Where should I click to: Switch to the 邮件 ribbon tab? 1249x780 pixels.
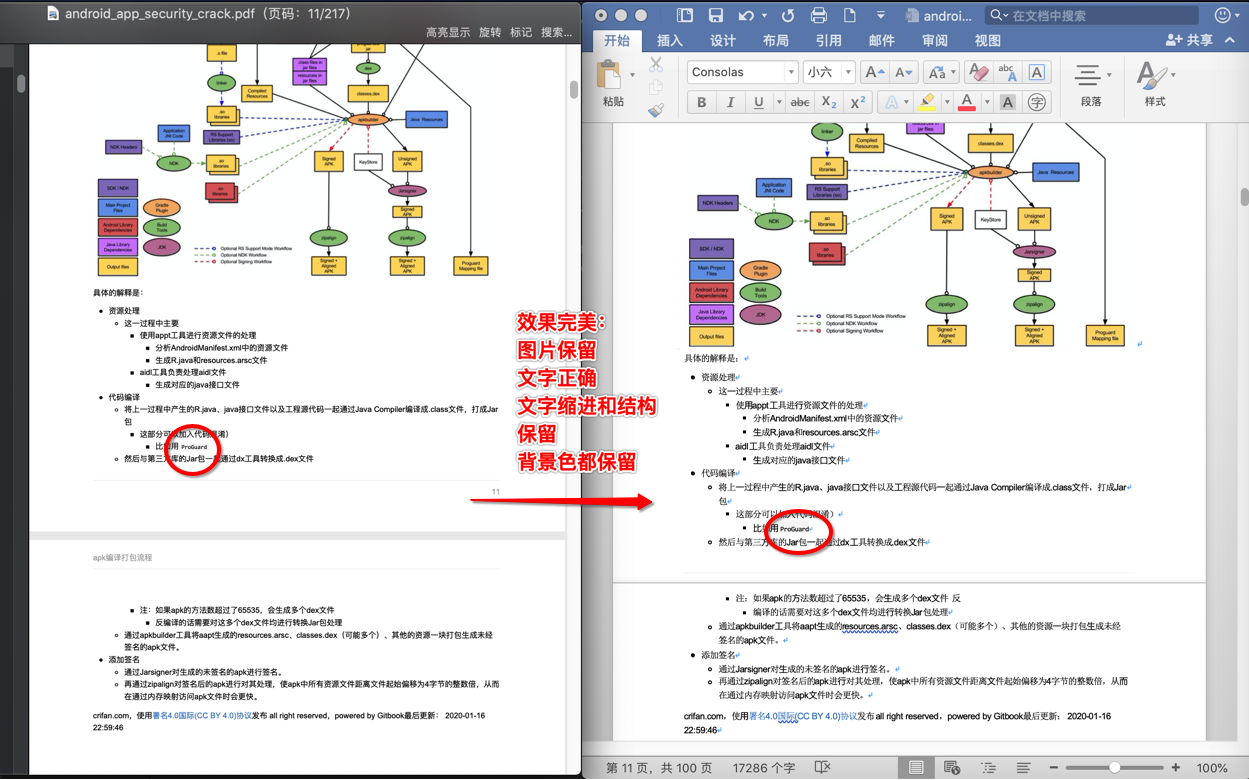(881, 41)
